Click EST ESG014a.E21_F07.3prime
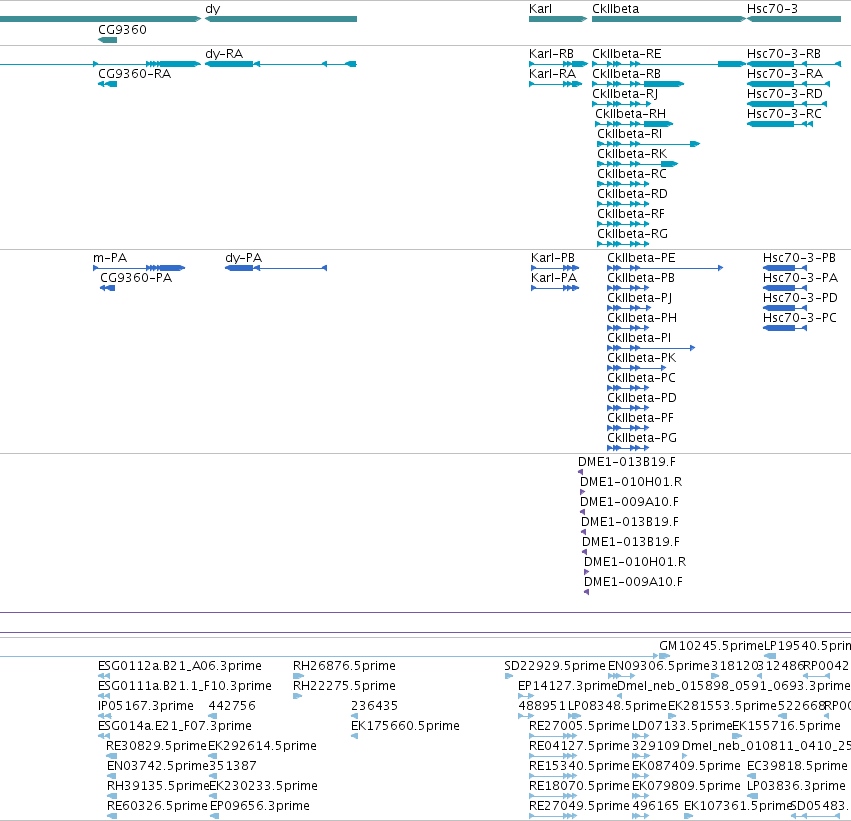This screenshot has width=851, height=821. (x=175, y=726)
